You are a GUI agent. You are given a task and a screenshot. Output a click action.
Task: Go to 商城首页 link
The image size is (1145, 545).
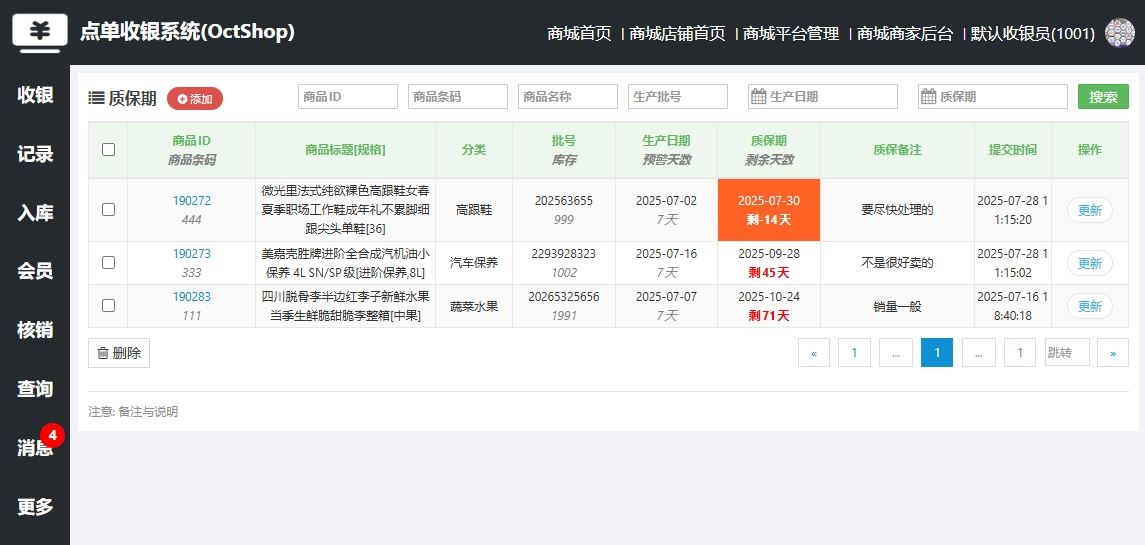pyautogui.click(x=579, y=34)
